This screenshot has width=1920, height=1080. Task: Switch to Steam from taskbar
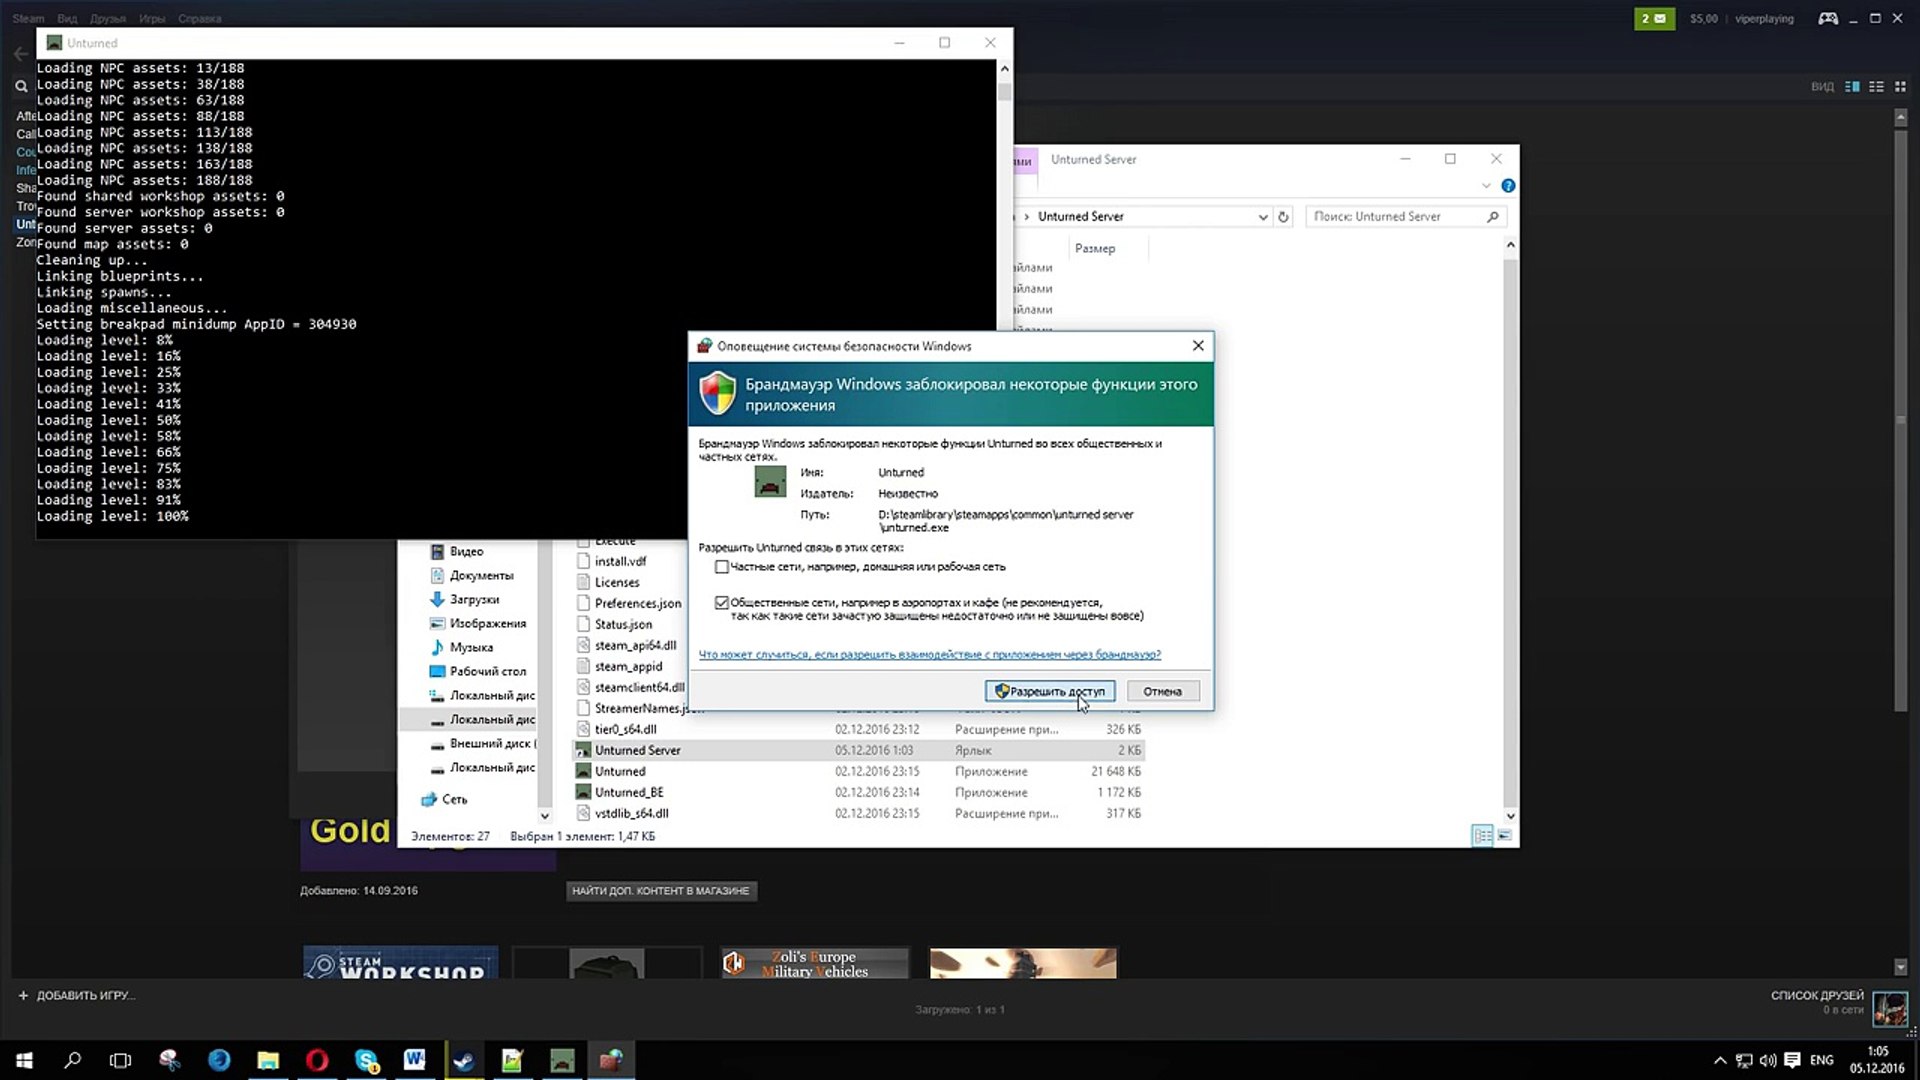coord(463,1060)
